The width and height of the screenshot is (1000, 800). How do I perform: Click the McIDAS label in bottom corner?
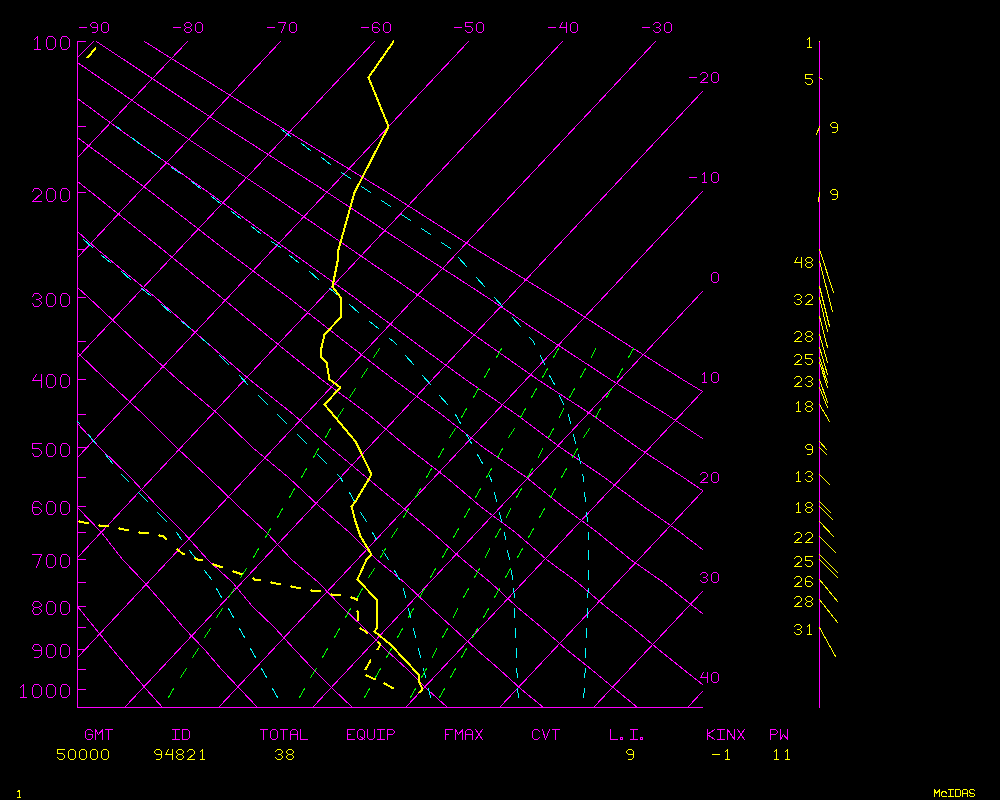pos(954,792)
